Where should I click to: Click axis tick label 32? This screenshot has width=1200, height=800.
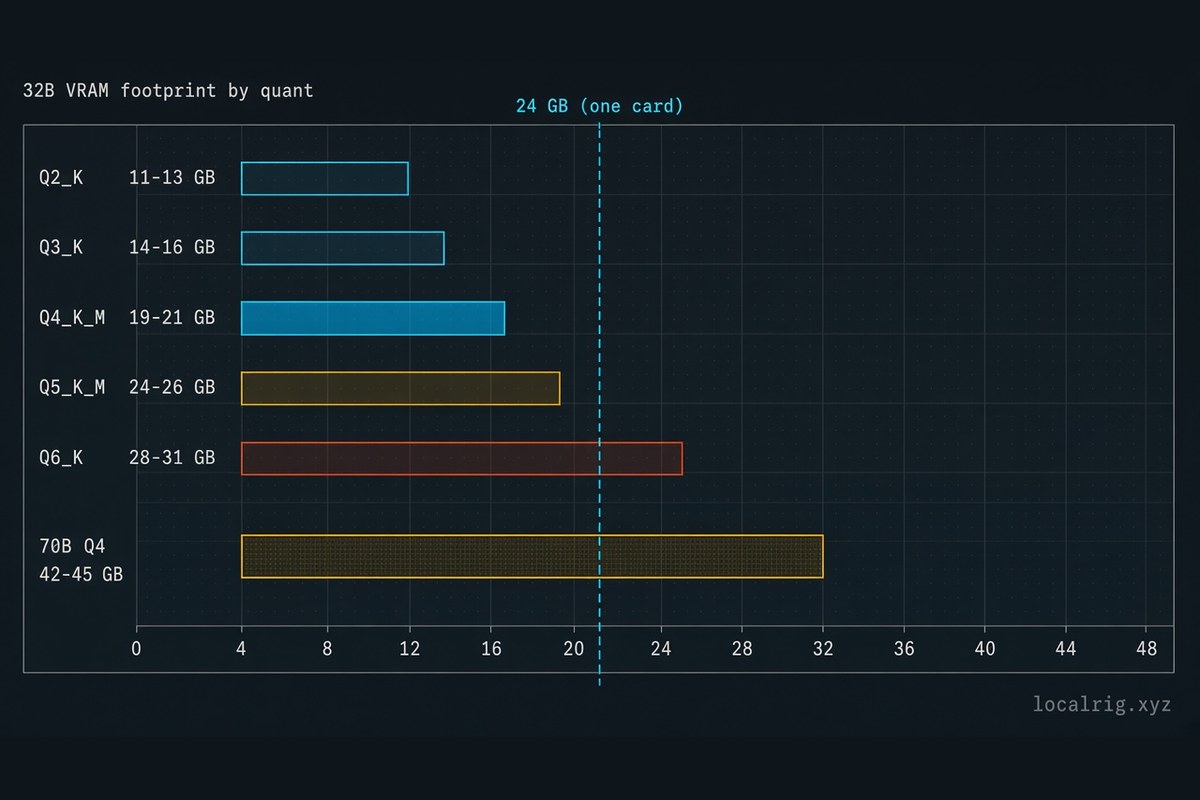coord(823,649)
